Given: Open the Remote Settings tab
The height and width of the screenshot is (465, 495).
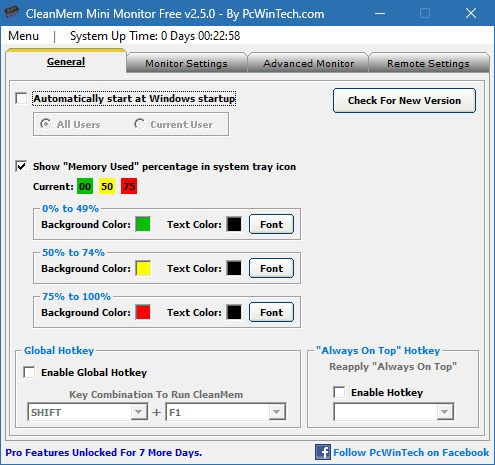Looking at the screenshot, I should pos(428,63).
